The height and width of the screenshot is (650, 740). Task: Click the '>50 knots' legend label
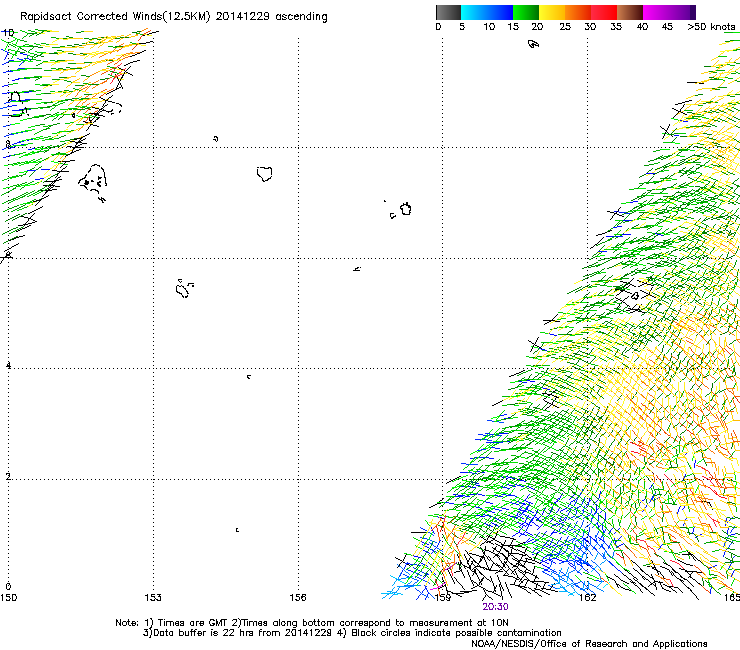tap(711, 27)
